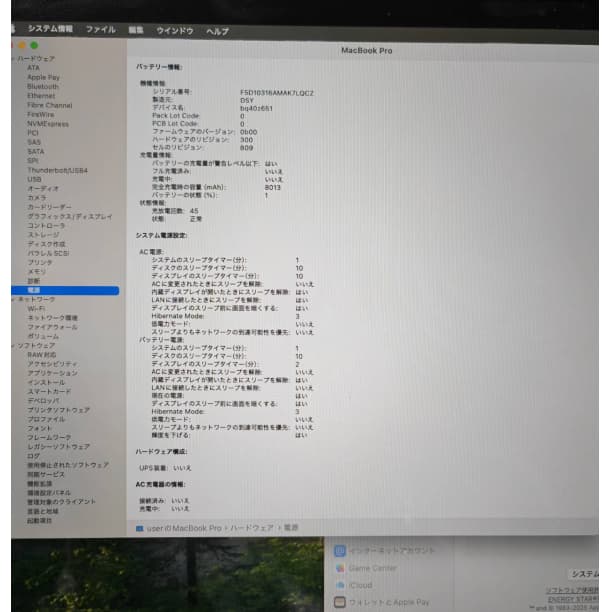Select Apple Pay in the sidebar
Image resolution: width=612 pixels, height=612 pixels.
(x=43, y=77)
